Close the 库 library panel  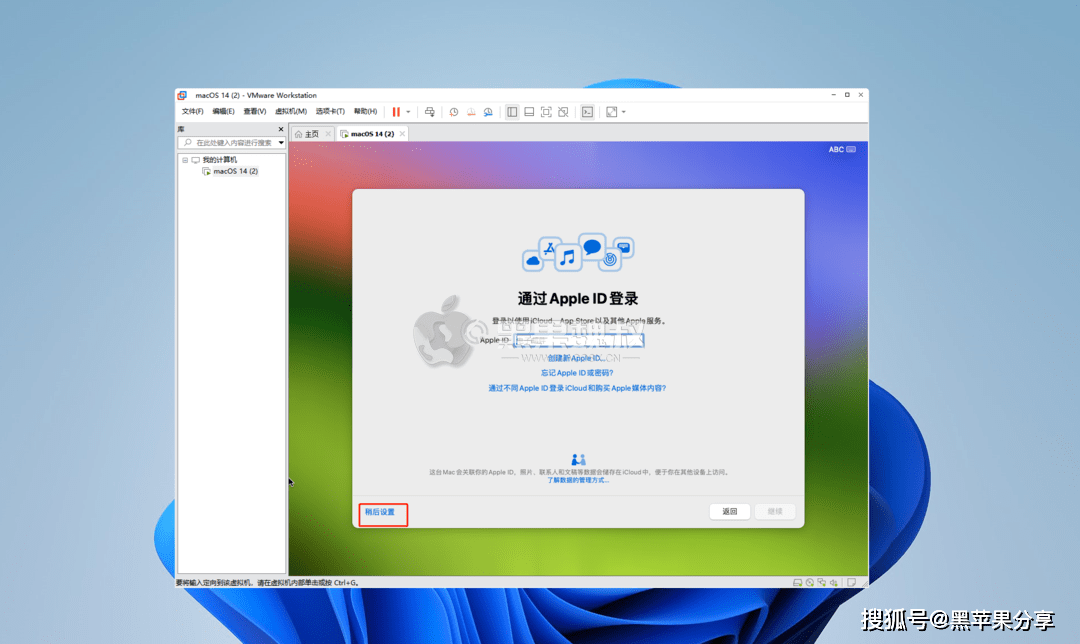coord(280,129)
